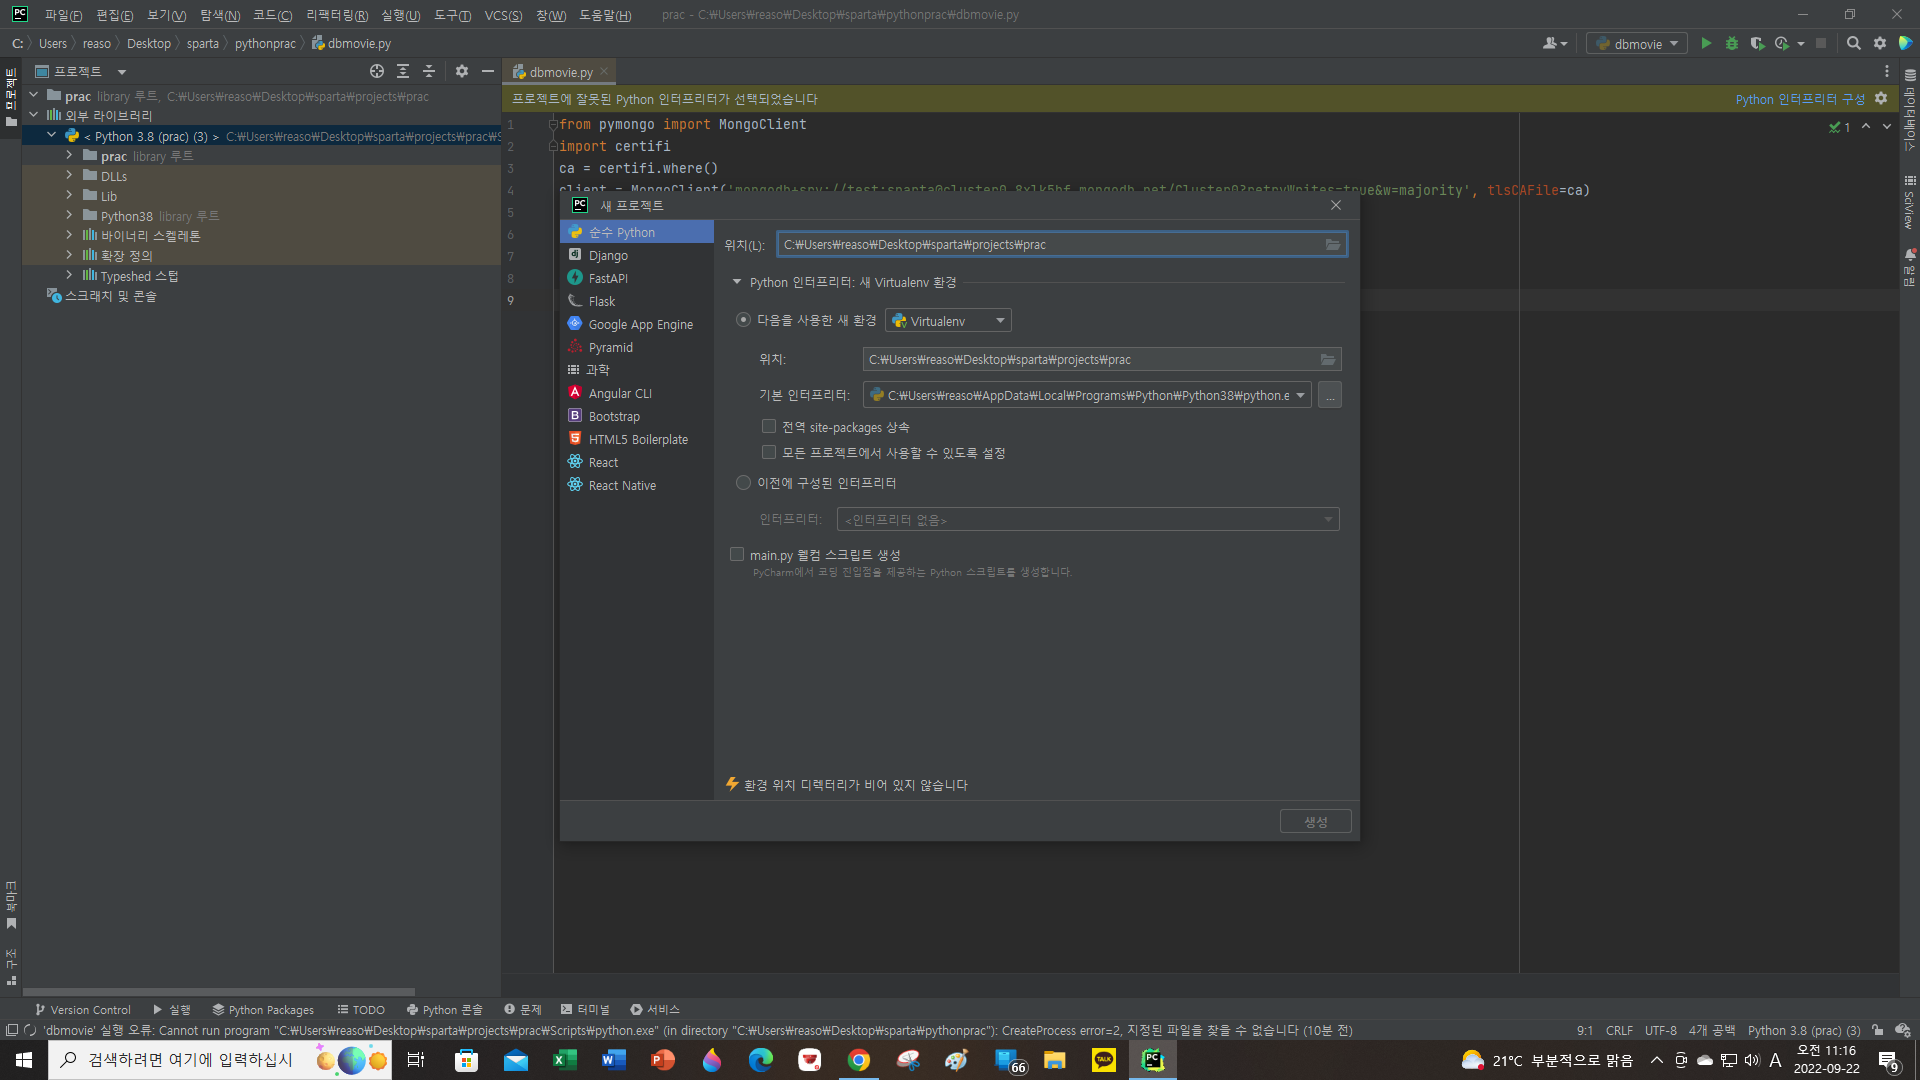The width and height of the screenshot is (1920, 1080).
Task: Close the new project dialog
Action: pos(1336,205)
